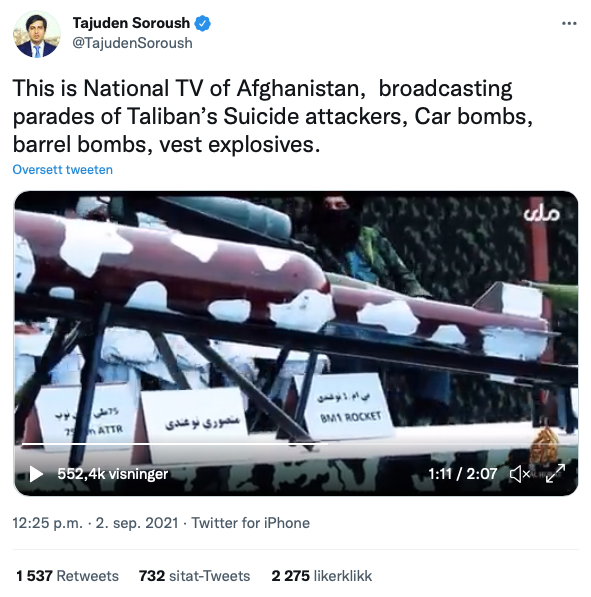The height and width of the screenshot is (597, 591).
Task: Seek along the video progress bar
Action: tap(296, 444)
